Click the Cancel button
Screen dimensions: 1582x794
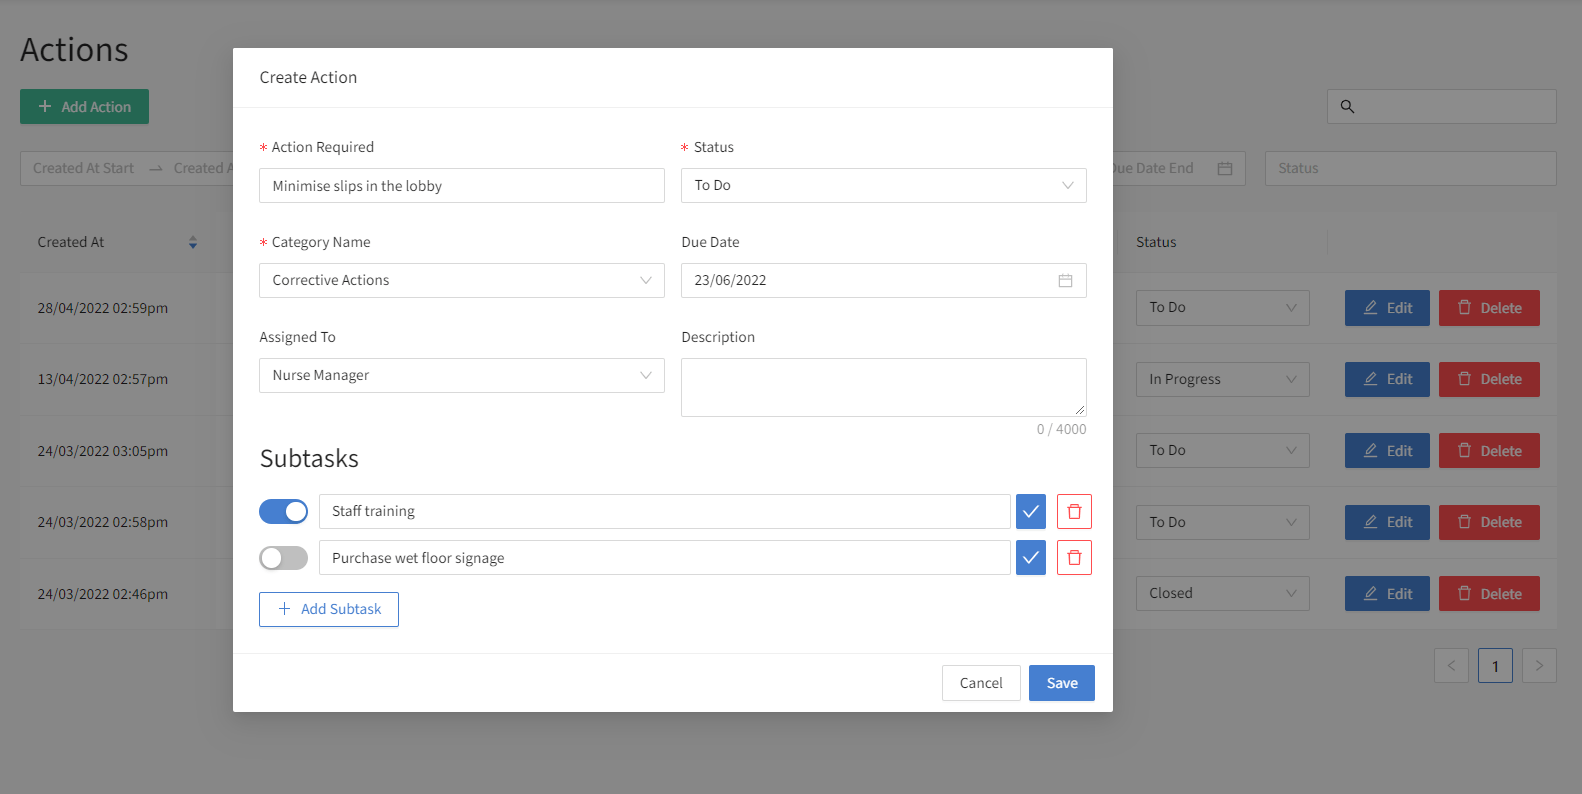point(981,683)
